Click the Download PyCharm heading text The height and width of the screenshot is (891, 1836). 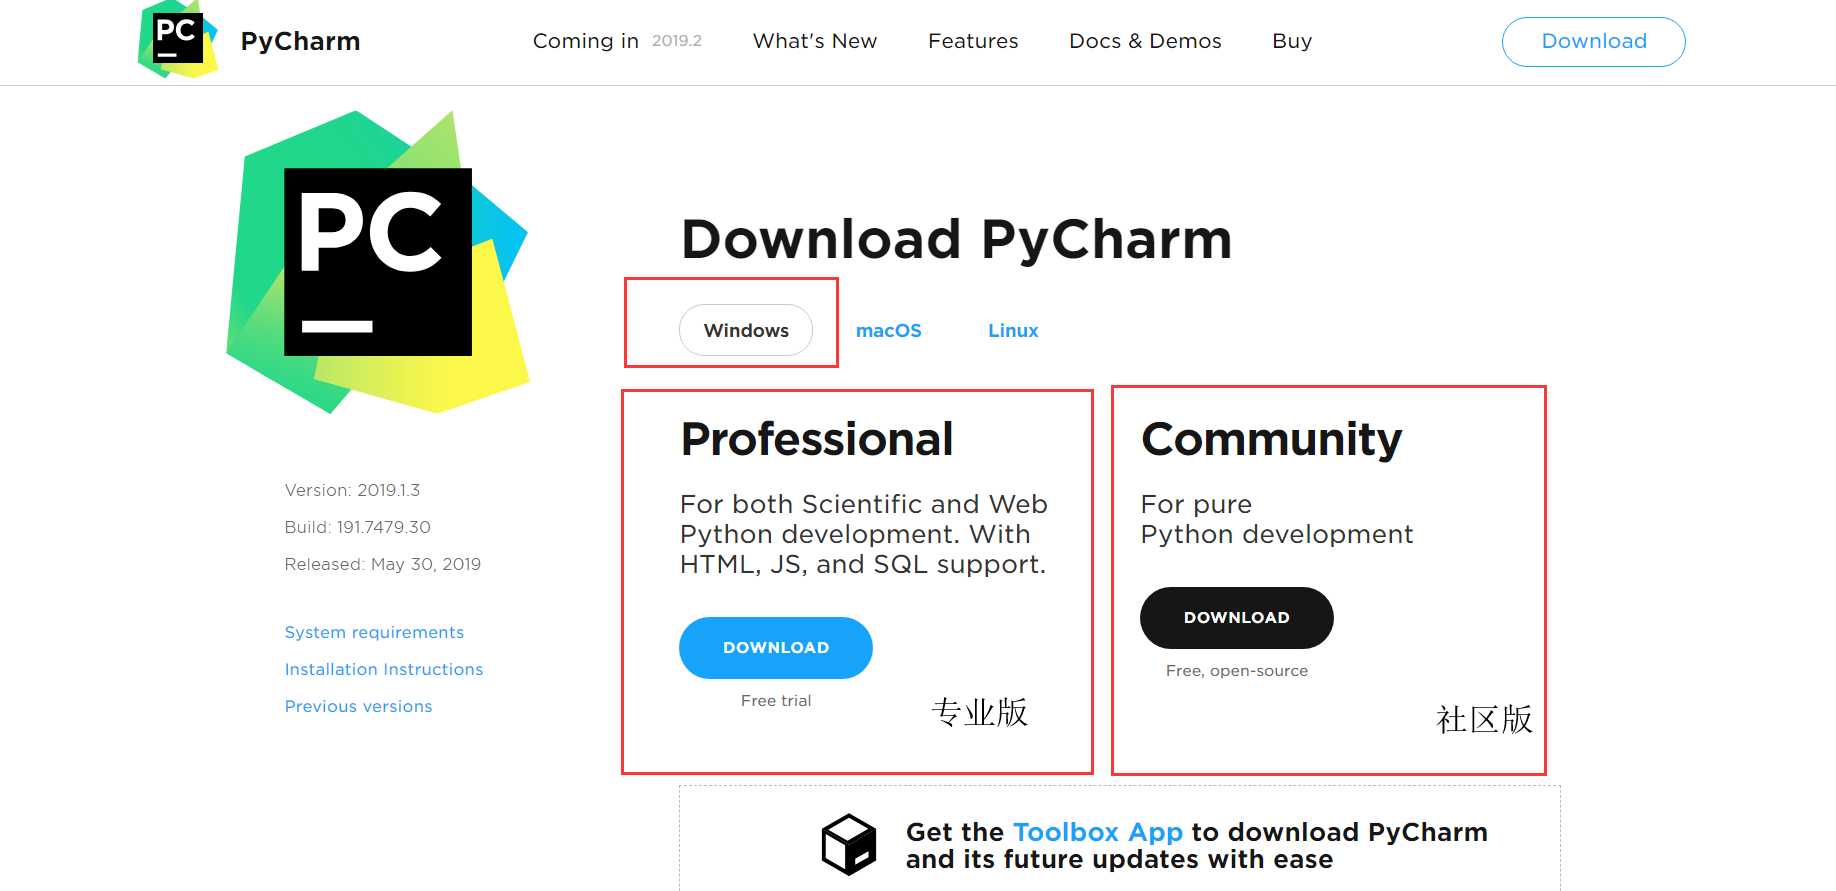pyautogui.click(x=957, y=239)
